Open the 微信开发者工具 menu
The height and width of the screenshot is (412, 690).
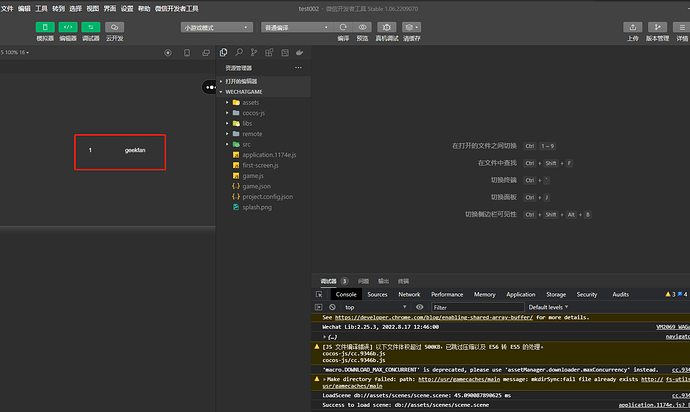(x=176, y=9)
